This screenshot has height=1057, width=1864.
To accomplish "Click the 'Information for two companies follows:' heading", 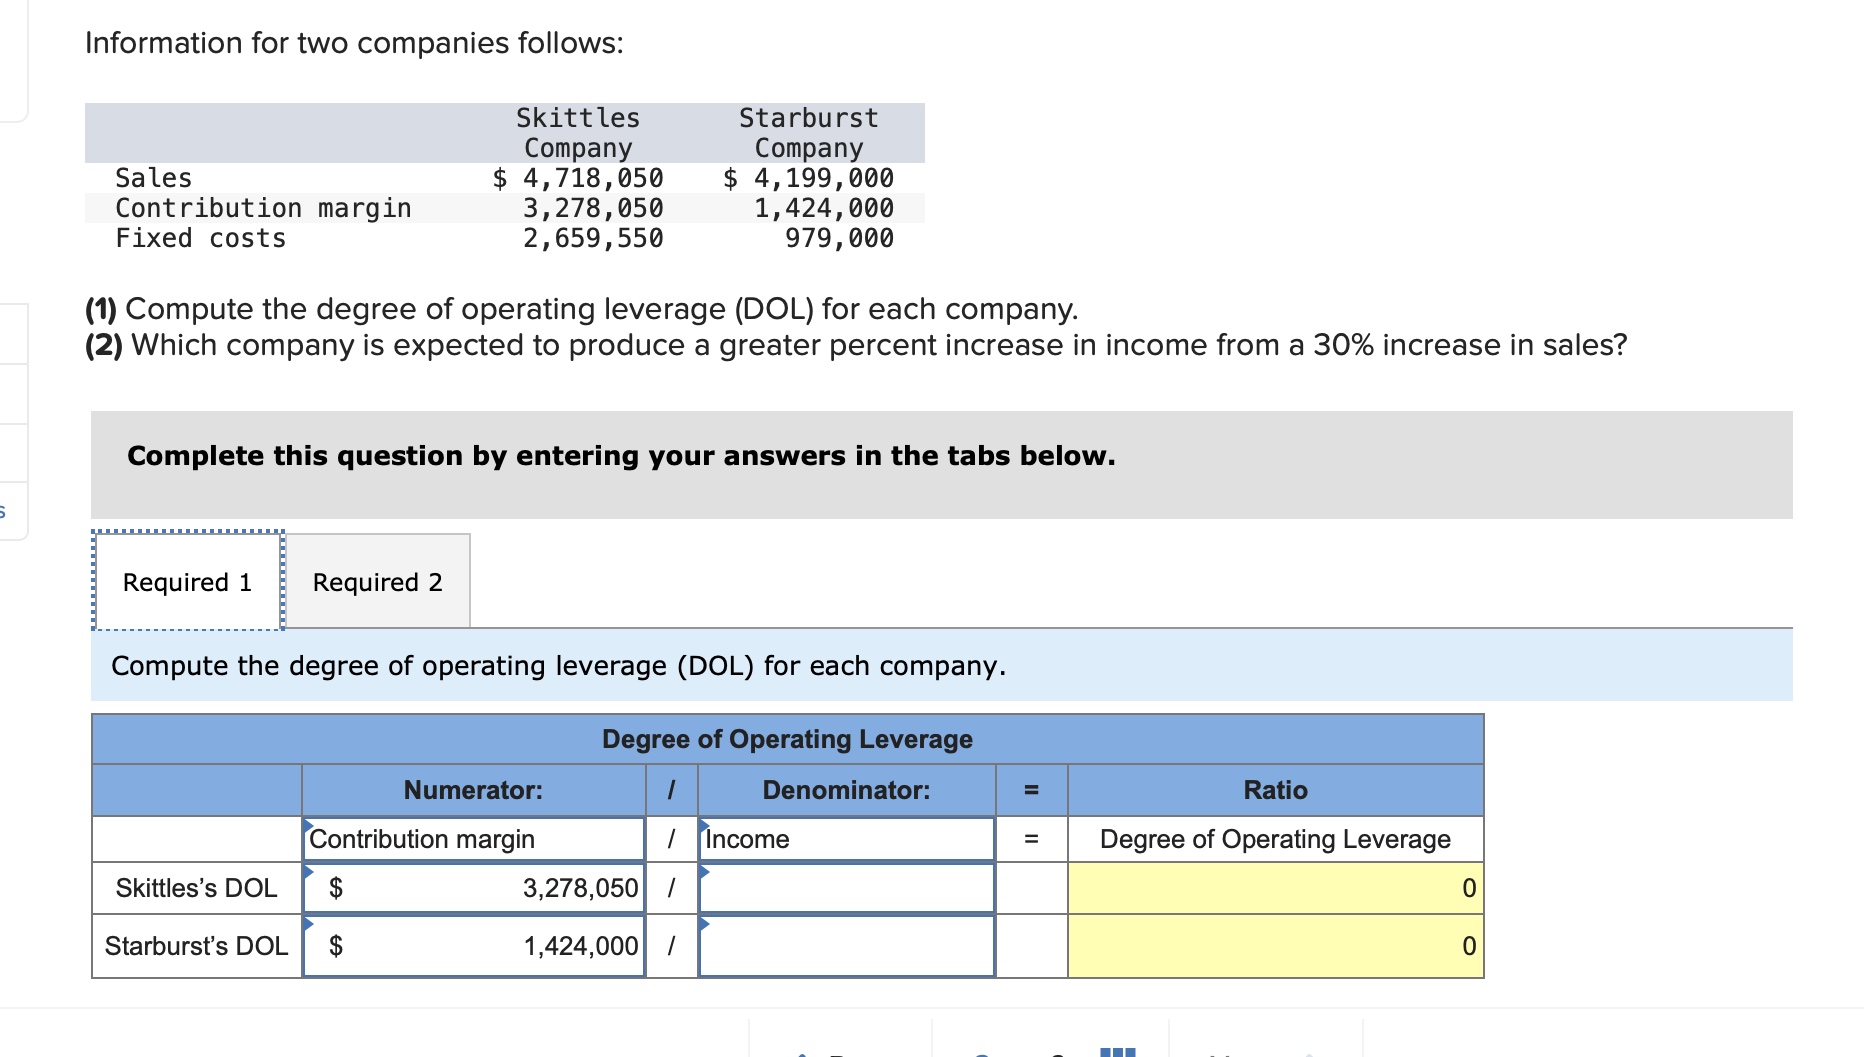I will [x=354, y=43].
